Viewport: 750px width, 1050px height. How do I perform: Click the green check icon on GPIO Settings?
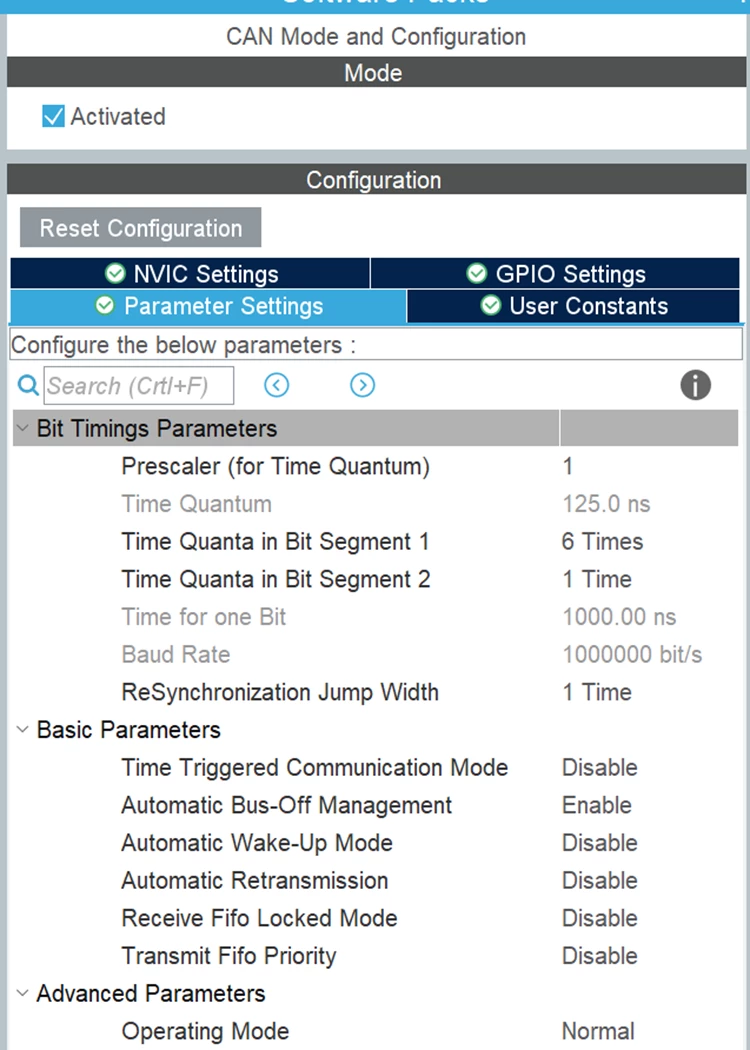tap(477, 273)
